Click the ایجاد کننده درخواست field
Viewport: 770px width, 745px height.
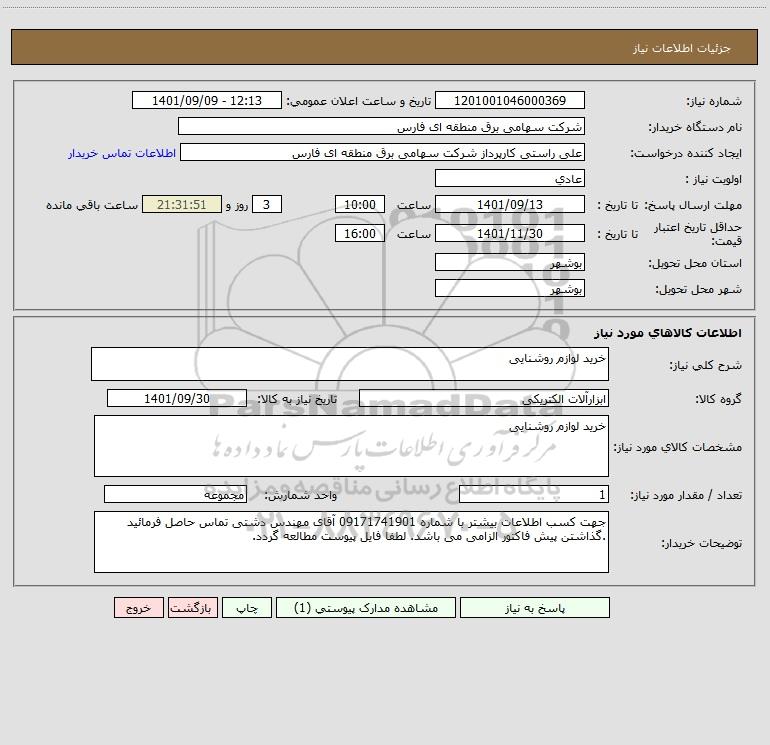click(x=383, y=152)
